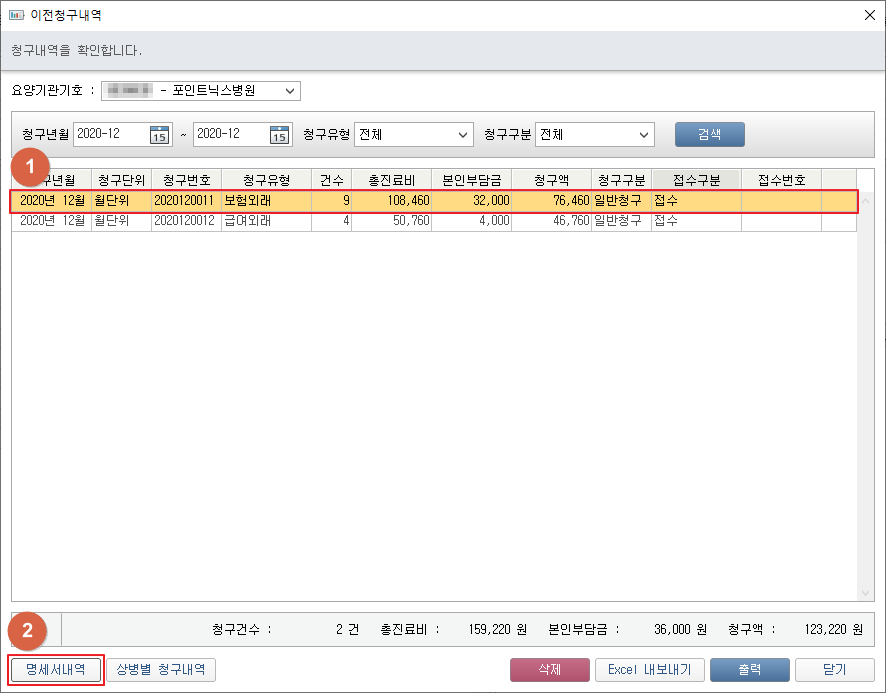The height and width of the screenshot is (693, 886).
Task: Expand the 요양기관기호 hospital dropdown
Action: [x=290, y=91]
